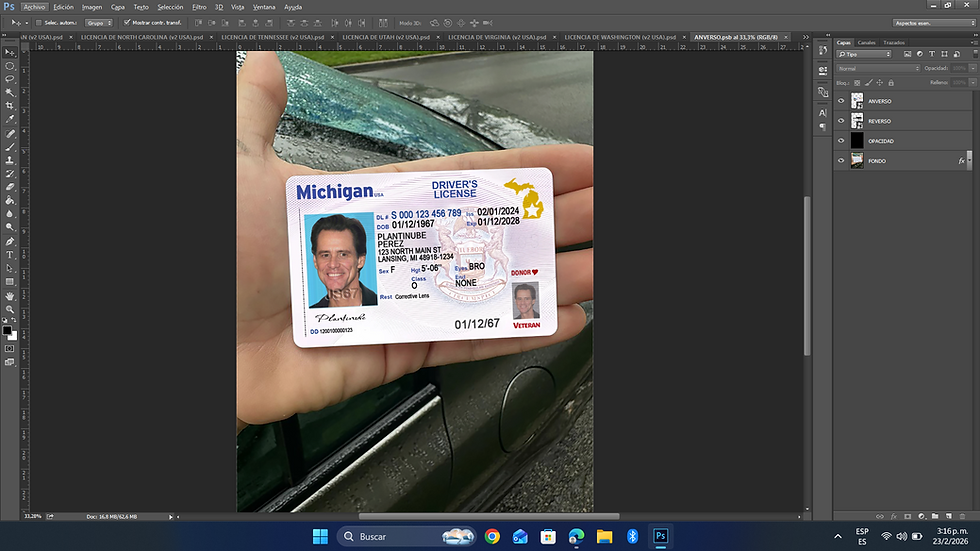Select the Eyedropper tool
The width and height of the screenshot is (980, 551).
[9, 119]
